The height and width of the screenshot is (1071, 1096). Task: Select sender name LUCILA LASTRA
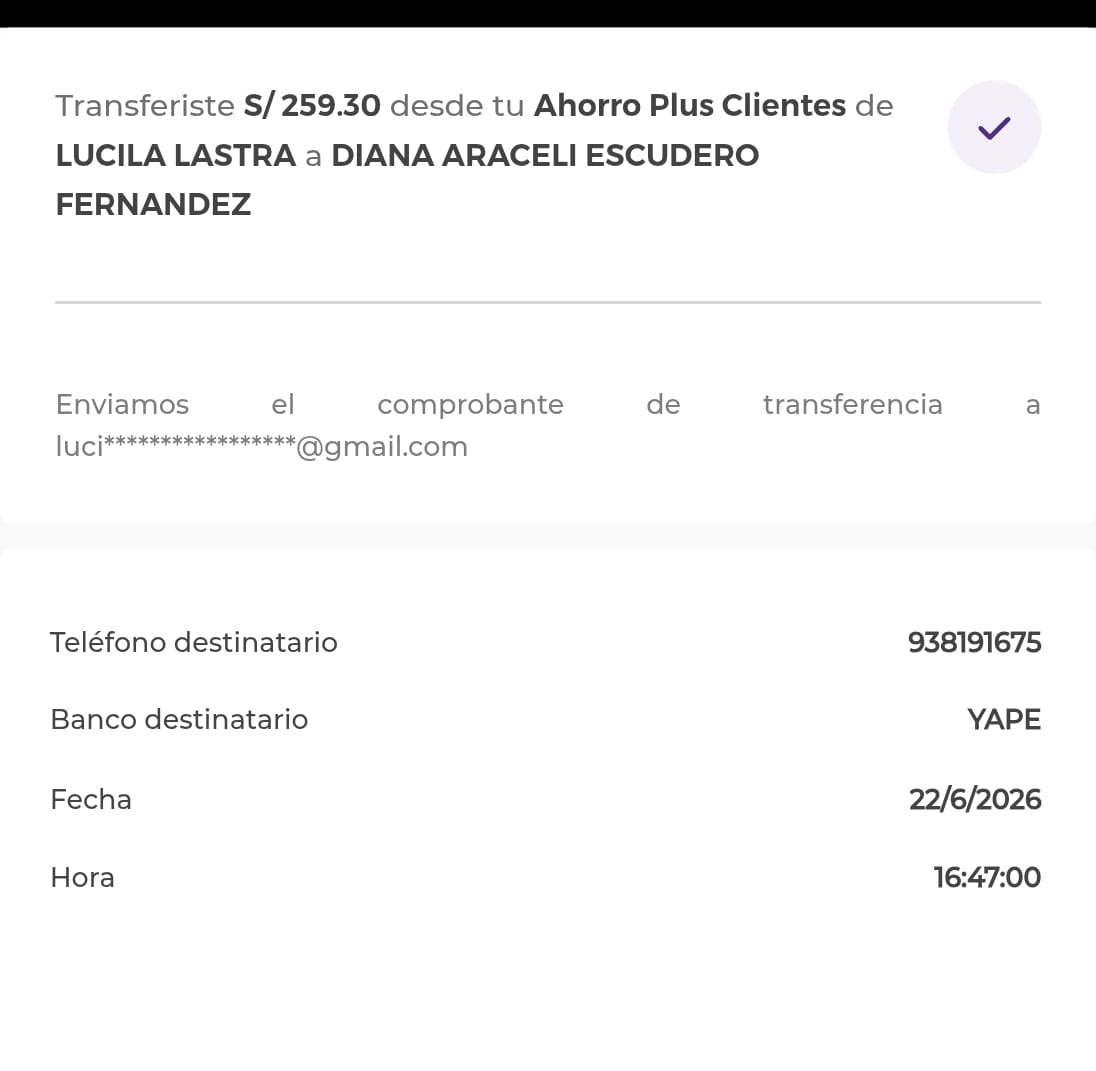pos(176,155)
